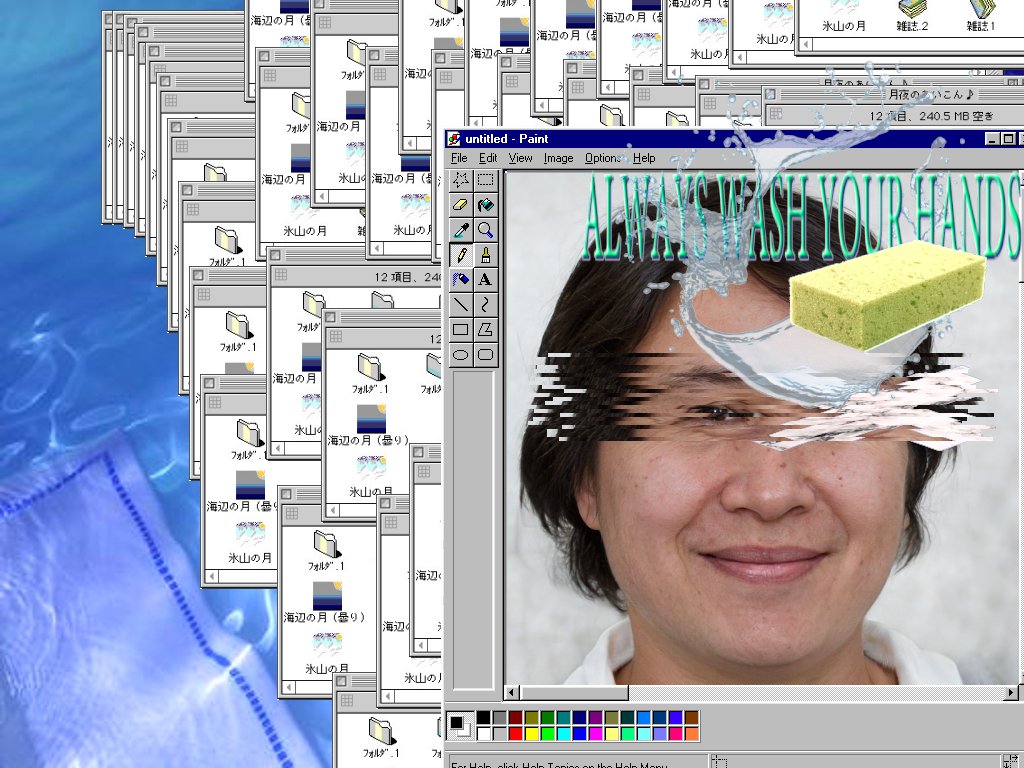Open the View menu in Paint
The height and width of the screenshot is (768, 1024).
520,158
